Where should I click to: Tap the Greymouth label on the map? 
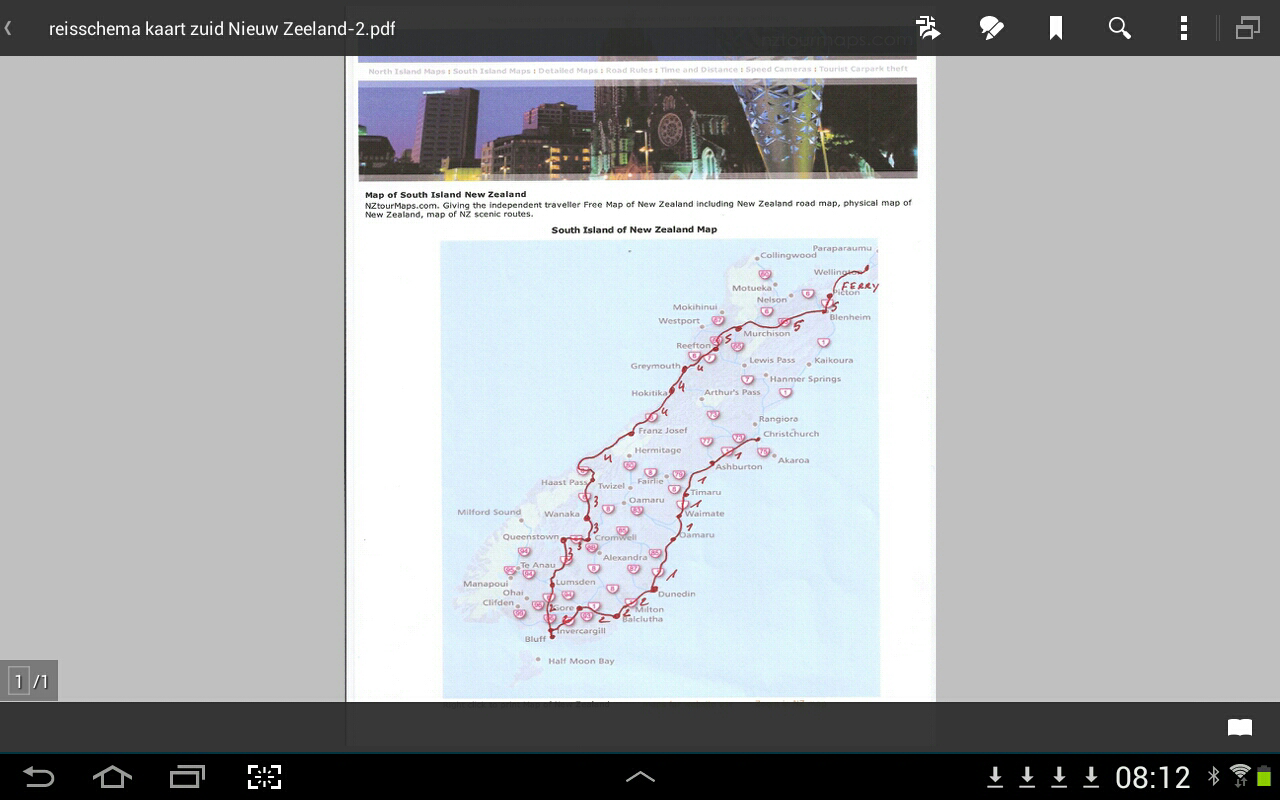click(x=655, y=366)
